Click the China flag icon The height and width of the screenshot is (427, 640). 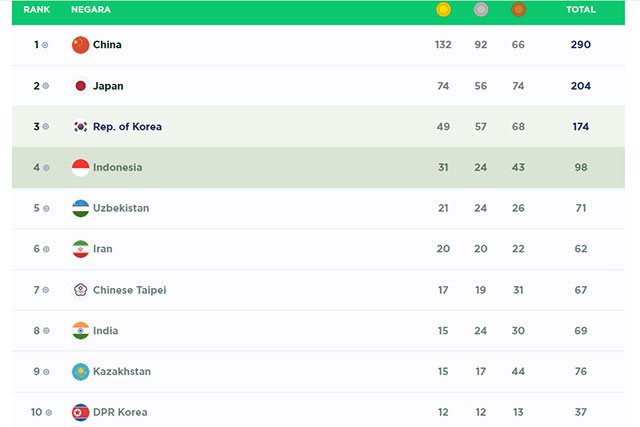[81, 45]
